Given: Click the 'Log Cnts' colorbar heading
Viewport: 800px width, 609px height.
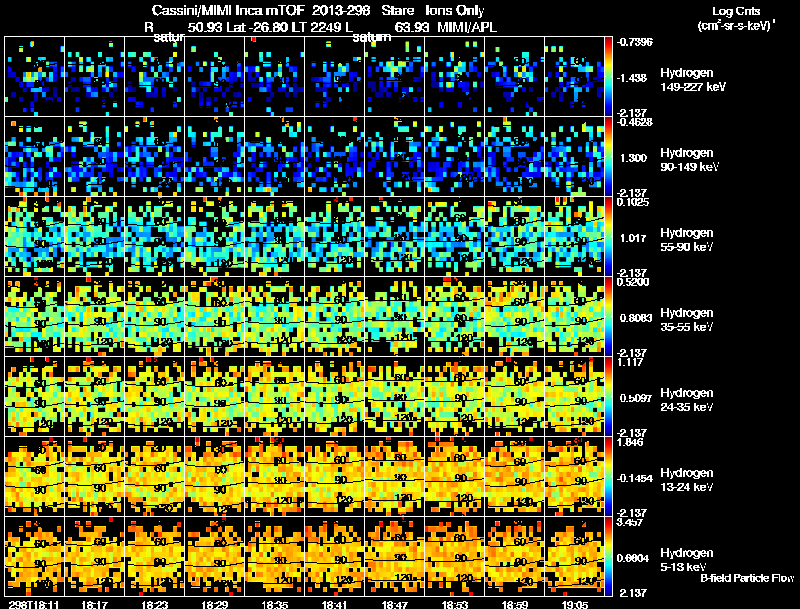Looking at the screenshot, I should coord(736,11).
